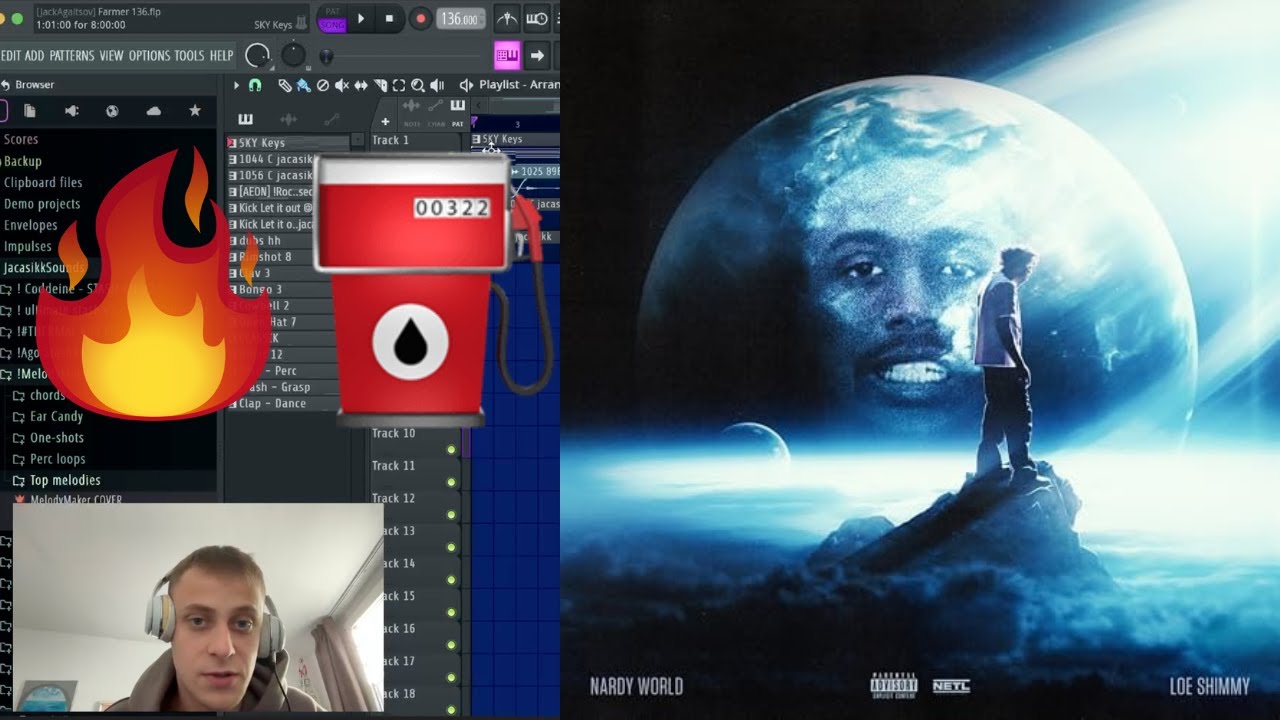Add a new pattern with plus button
The height and width of the screenshot is (720, 1280).
click(x=385, y=122)
